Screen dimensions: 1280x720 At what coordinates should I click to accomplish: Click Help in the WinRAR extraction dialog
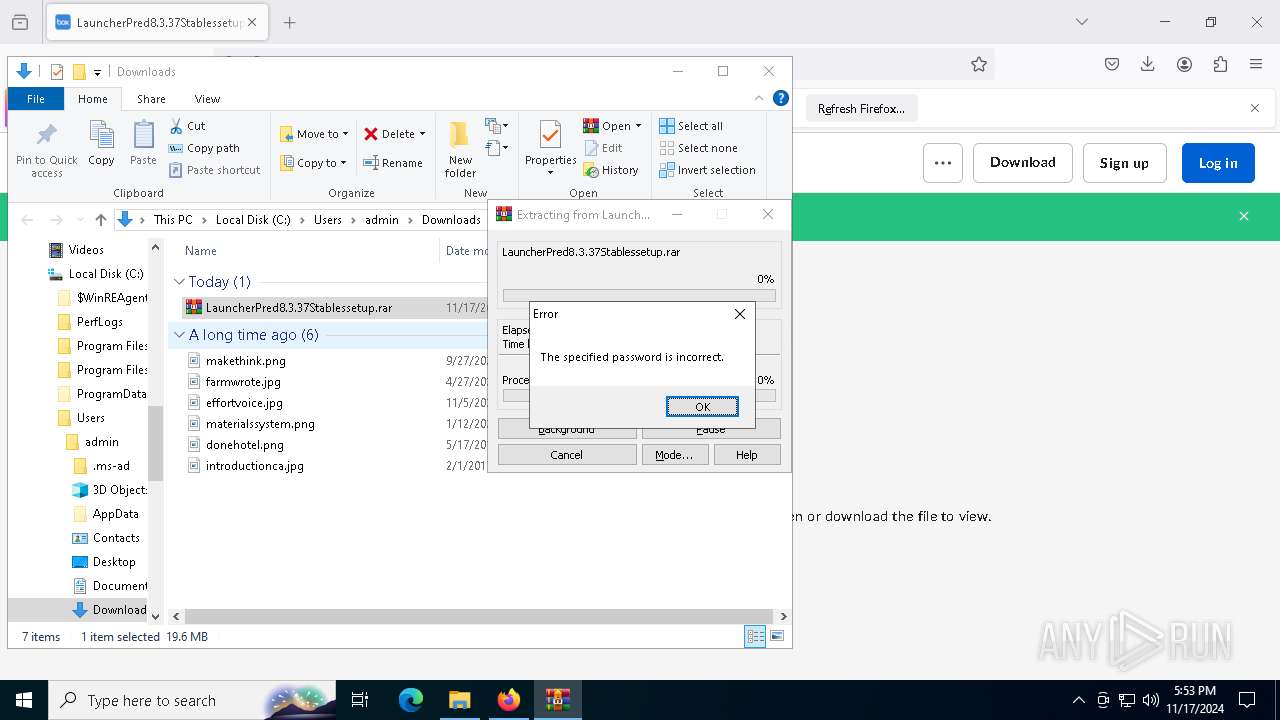click(x=747, y=454)
